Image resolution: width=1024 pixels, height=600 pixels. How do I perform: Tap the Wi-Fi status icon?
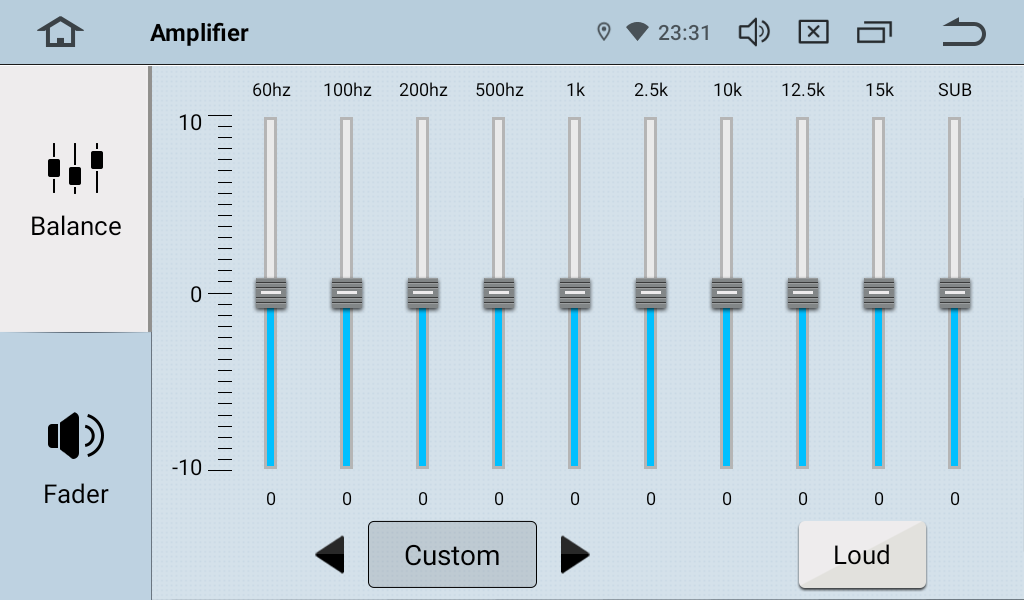click(x=637, y=33)
